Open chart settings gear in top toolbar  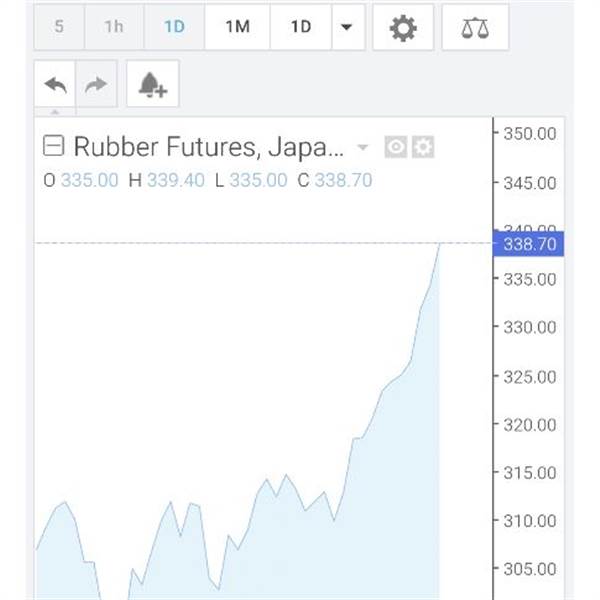tap(403, 27)
